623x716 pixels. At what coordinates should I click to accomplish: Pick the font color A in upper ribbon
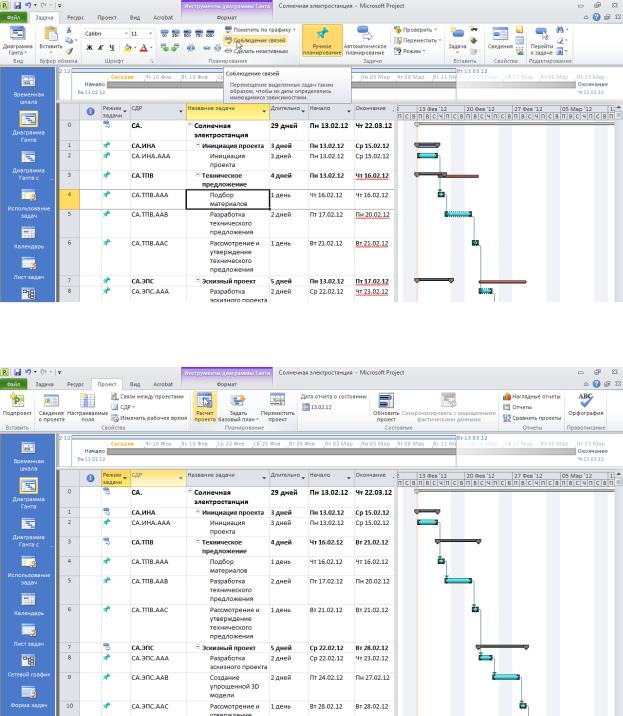click(143, 47)
